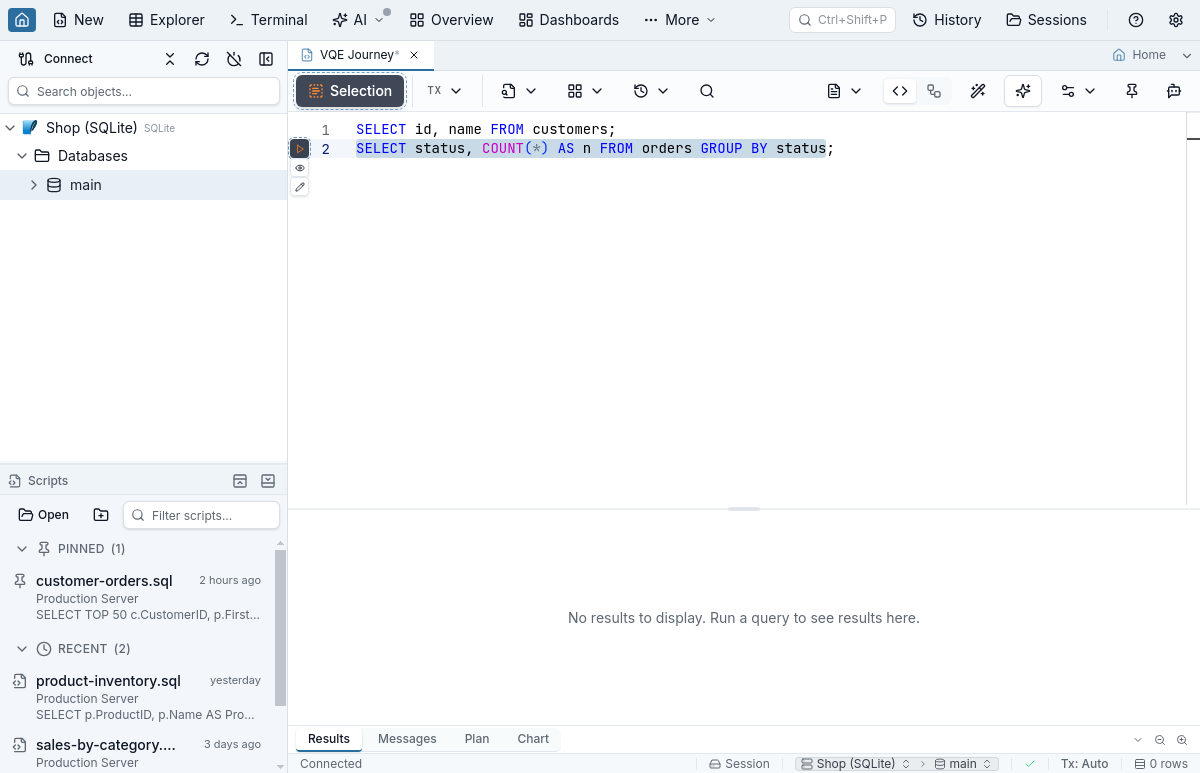Switch to code view with angle brackets
The width and height of the screenshot is (1200, 773).
pos(900,91)
